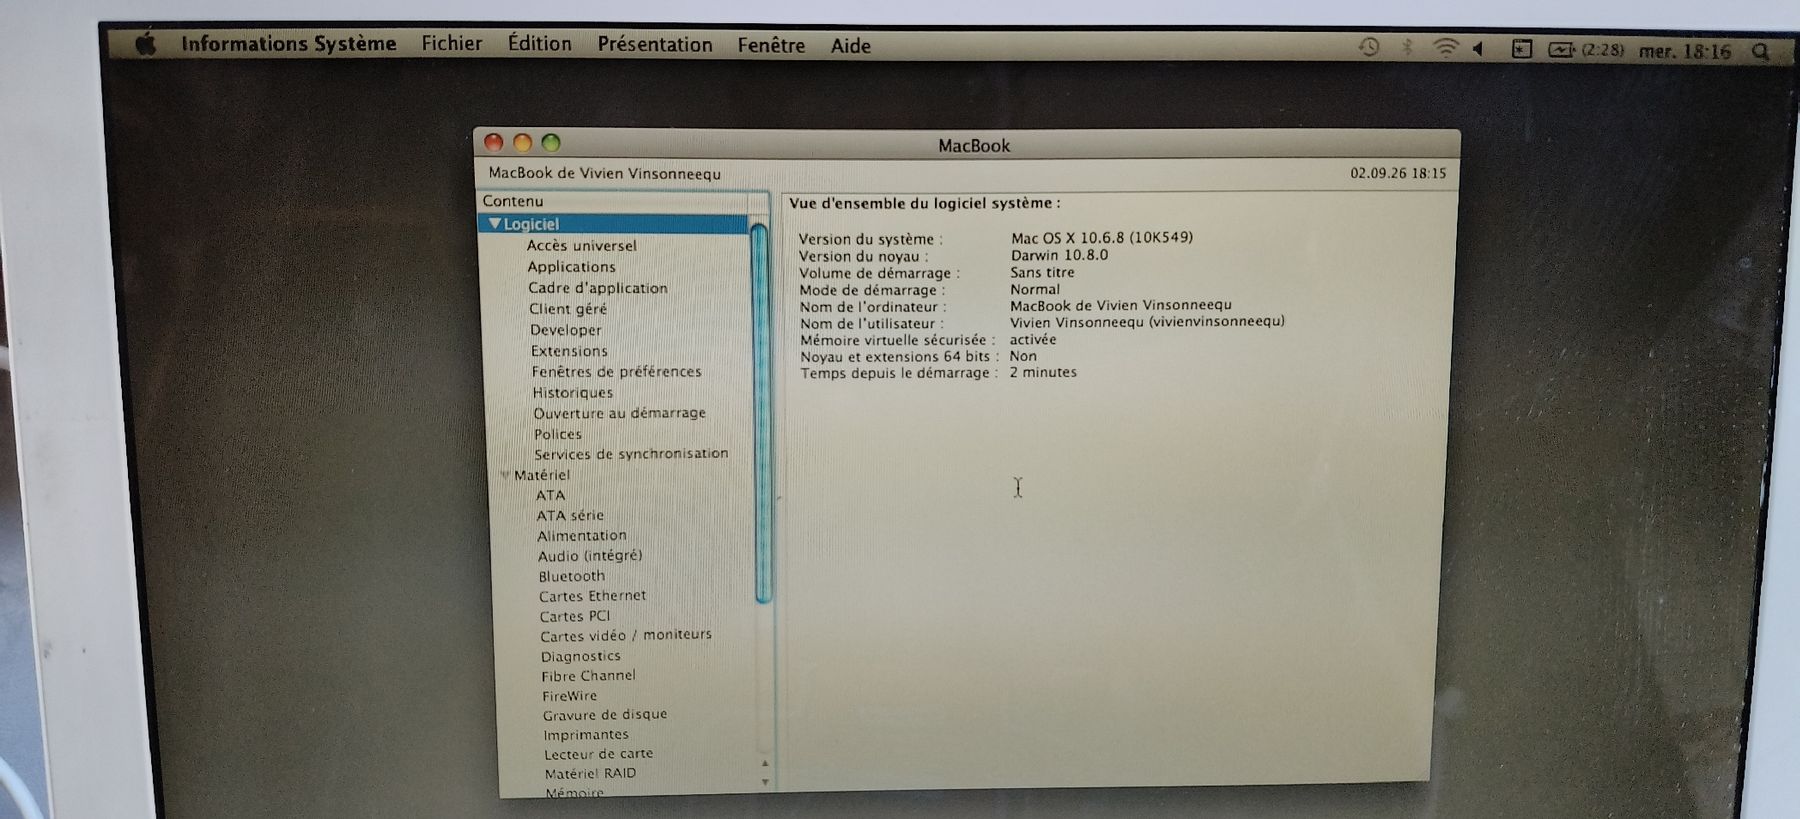Click the Bluetooth status icon

point(1407,47)
